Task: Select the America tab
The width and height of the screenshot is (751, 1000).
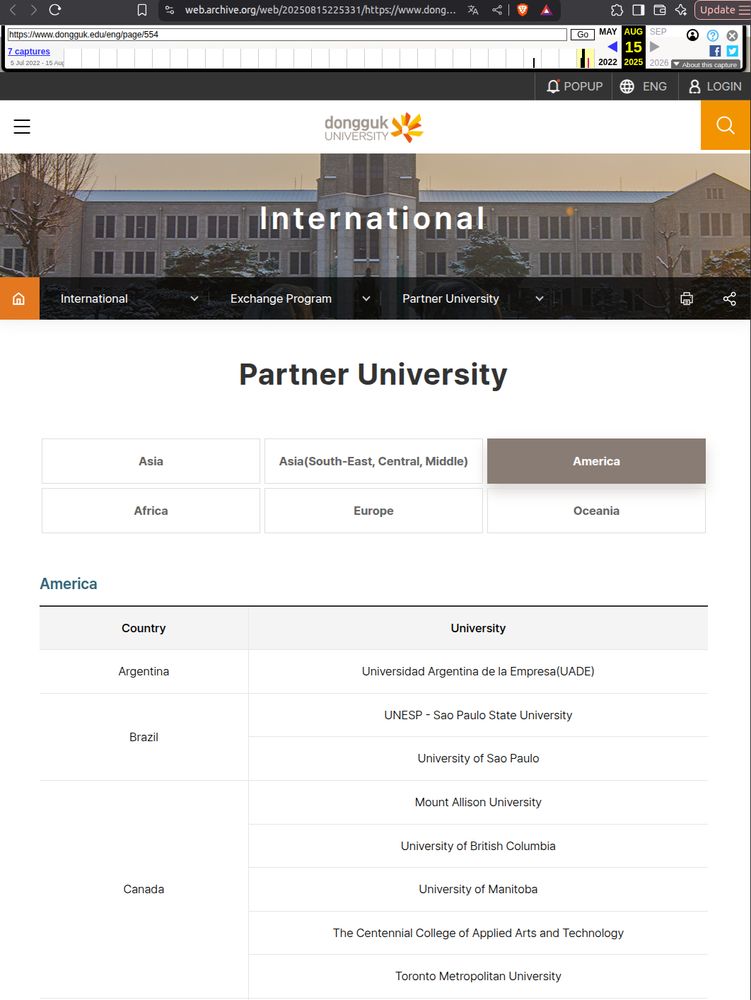Action: 596,461
